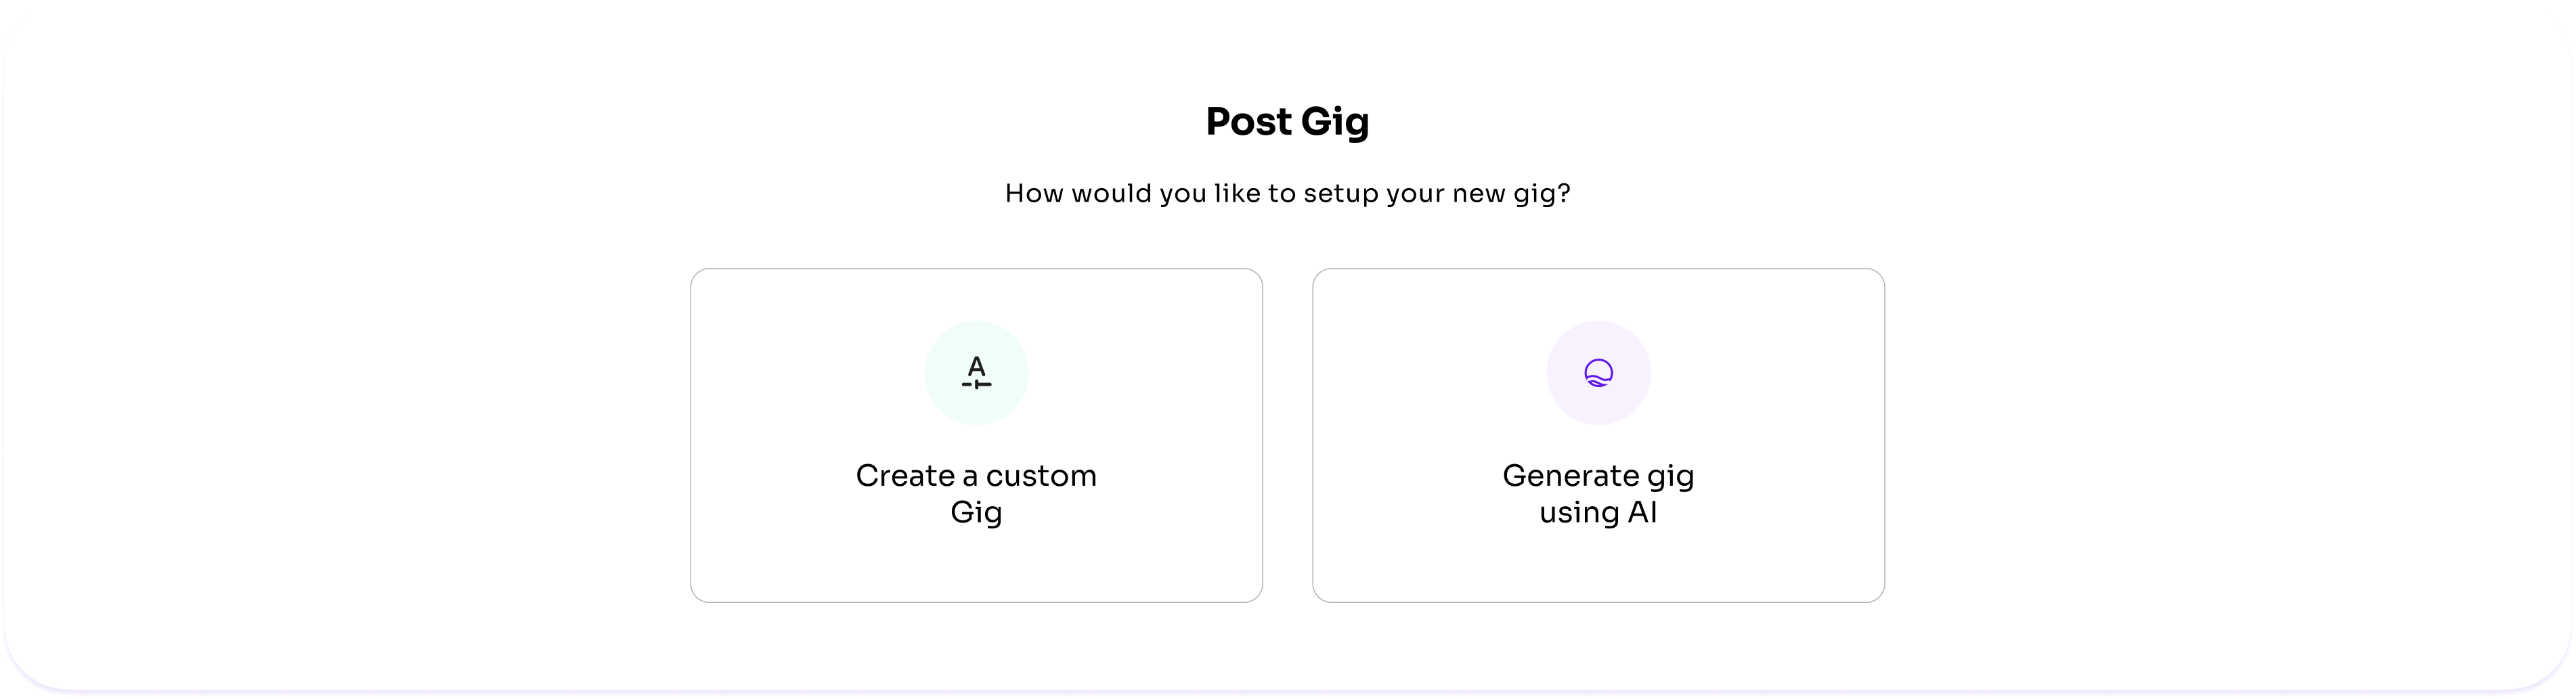This screenshot has height=699, width=2576.
Task: Tap the icon above 'Create a custom Gig'
Action: pyautogui.click(x=976, y=372)
